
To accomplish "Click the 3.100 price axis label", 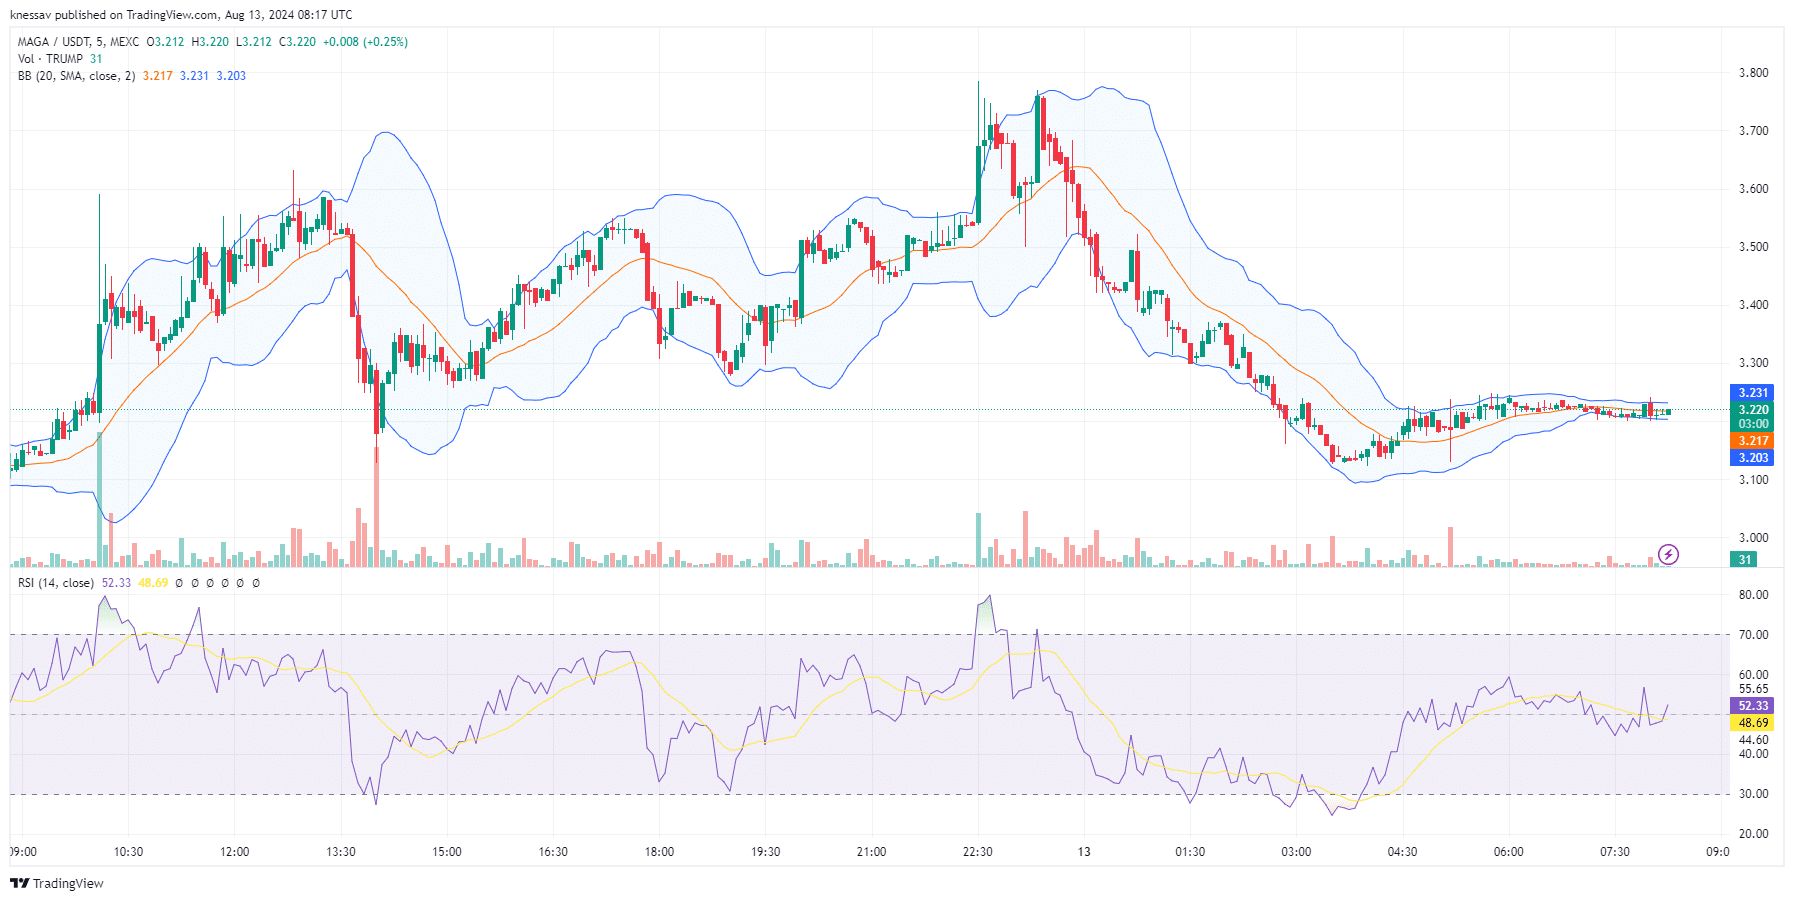I will tap(1753, 480).
